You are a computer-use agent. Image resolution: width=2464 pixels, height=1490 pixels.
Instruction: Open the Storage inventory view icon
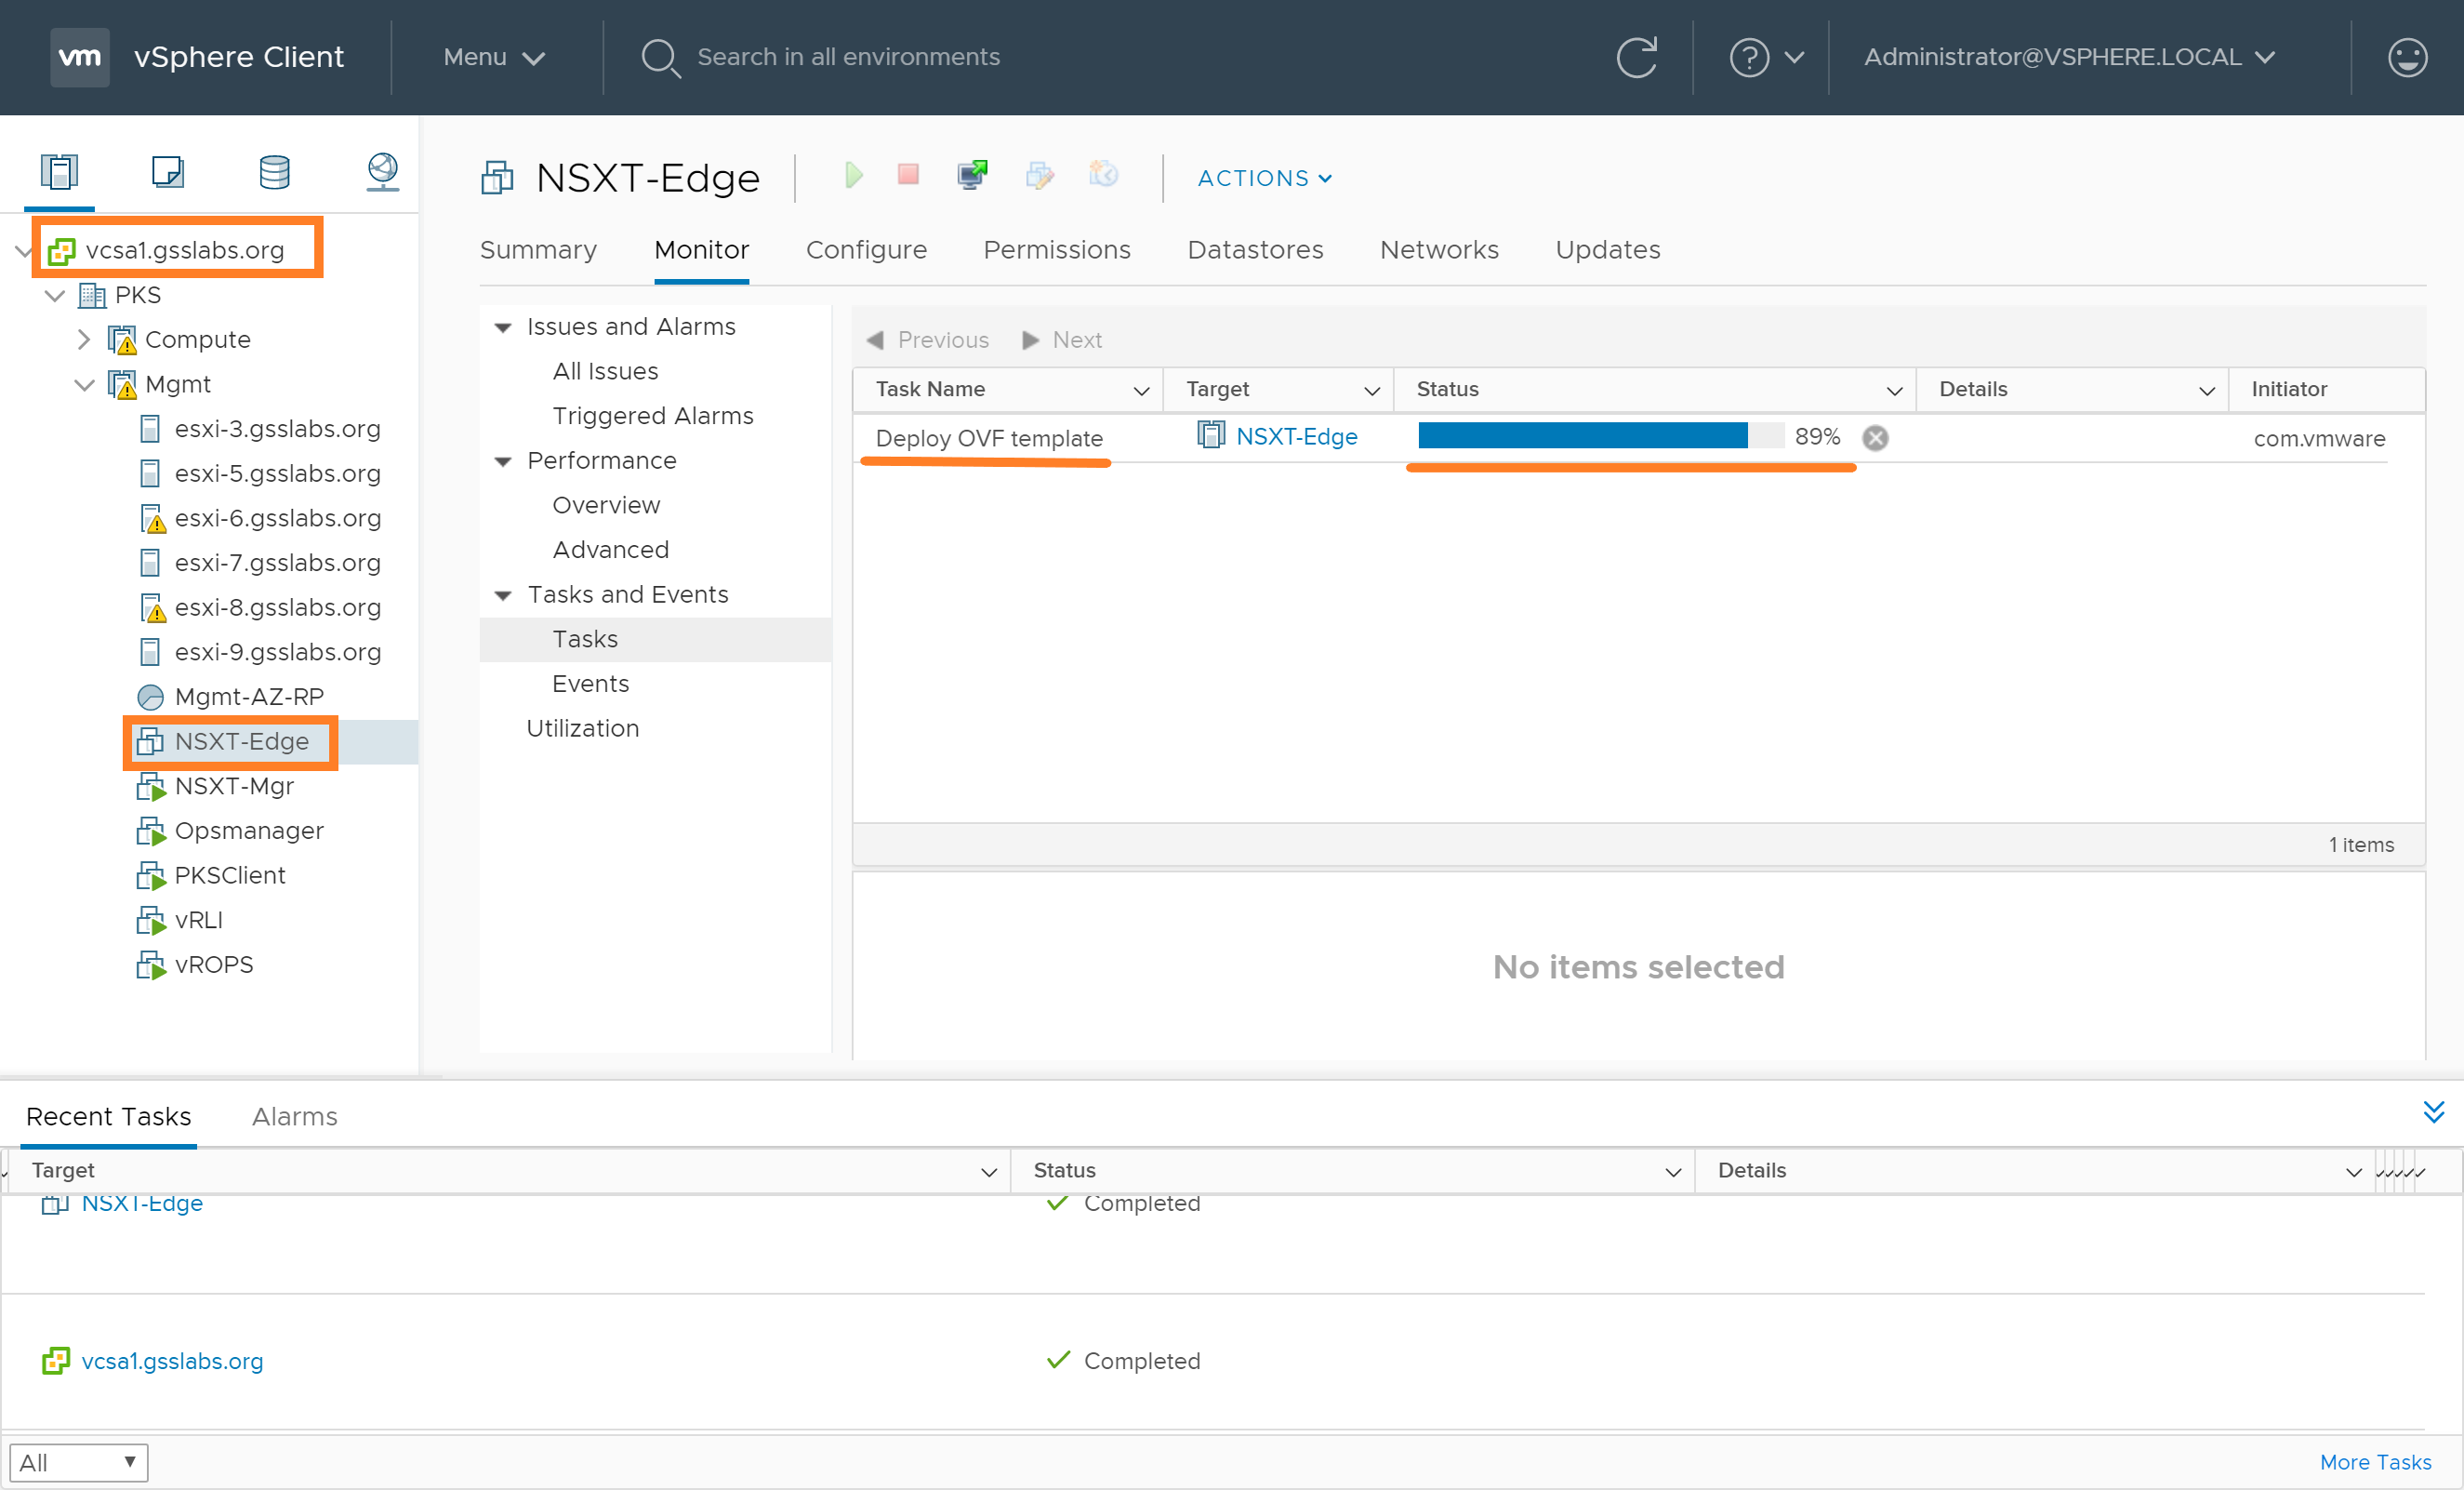pos(274,172)
